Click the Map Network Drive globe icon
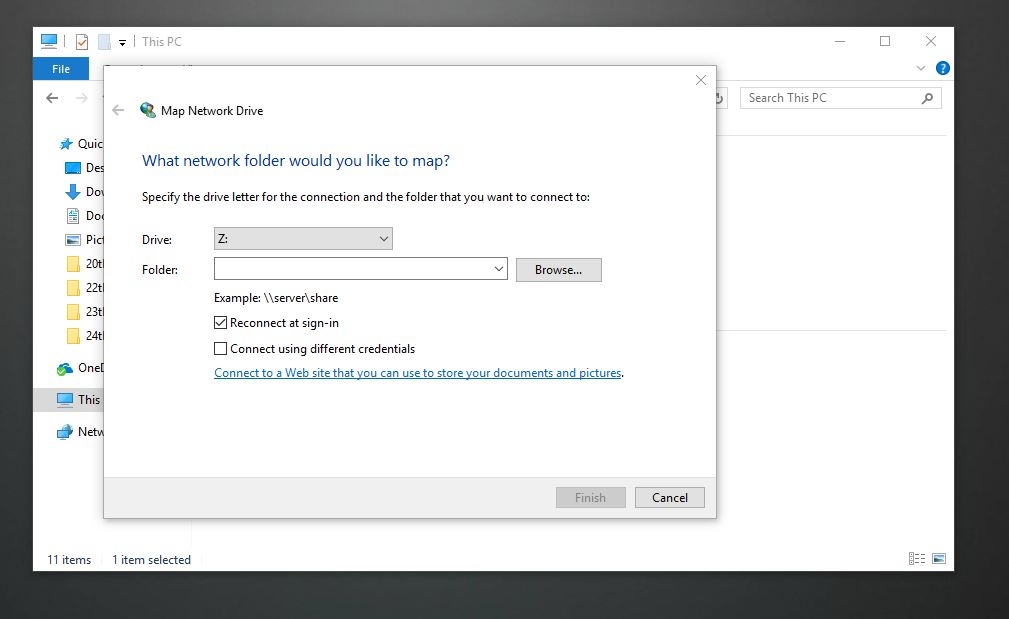This screenshot has height=619, width=1009. (x=147, y=110)
